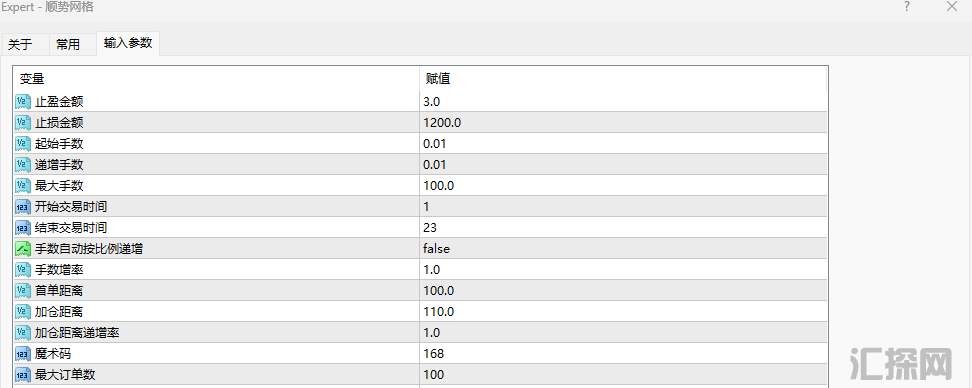Click the icon next to 起始手数
This screenshot has height=388, width=972.
[23, 144]
